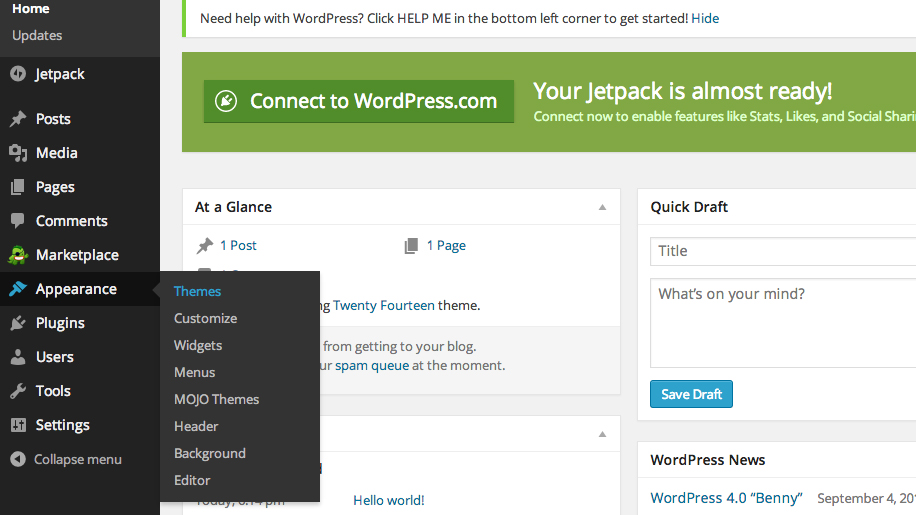The image size is (916, 515).
Task: Open Editor in Appearance submenu
Action: 192,480
